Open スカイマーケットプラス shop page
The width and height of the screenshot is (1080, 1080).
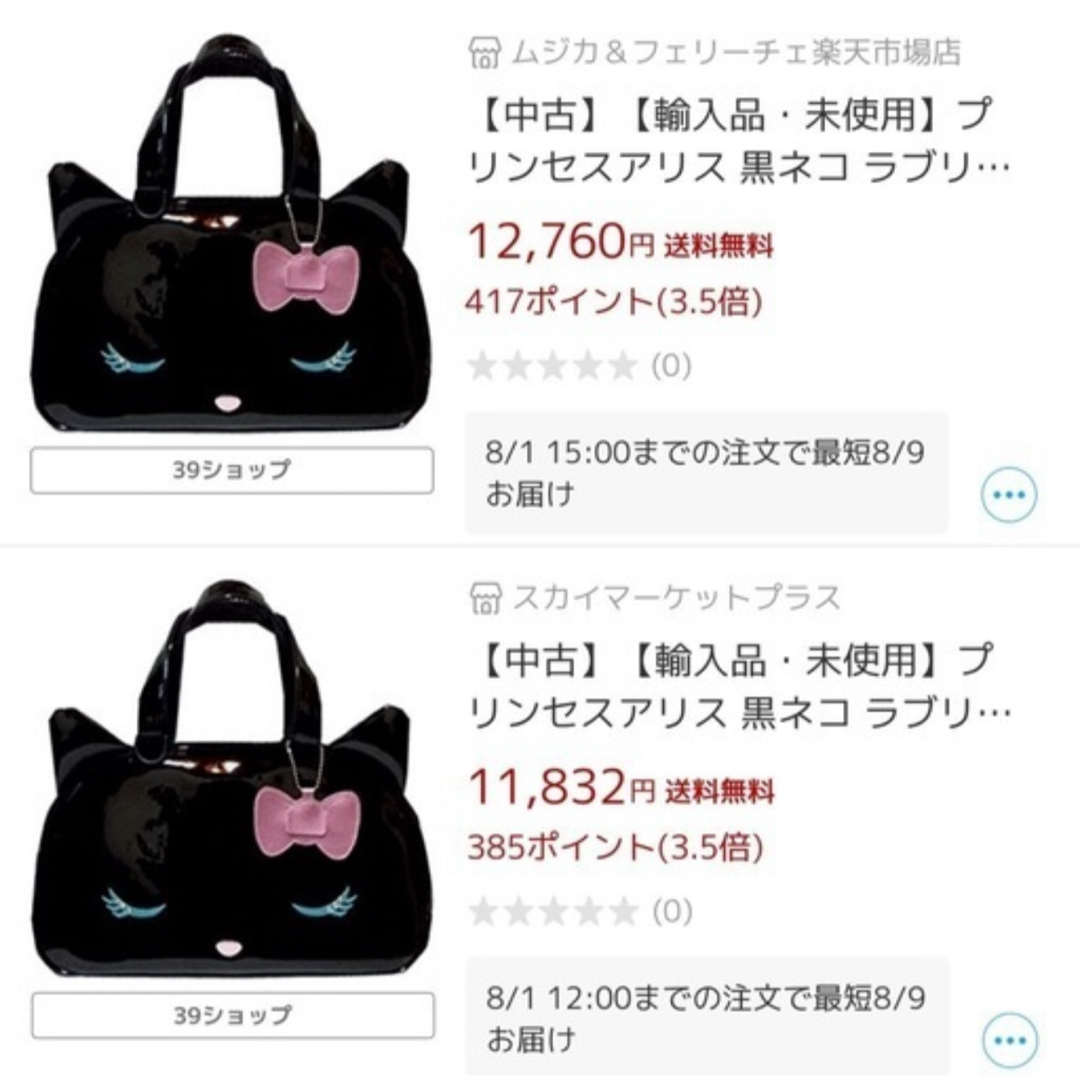676,598
